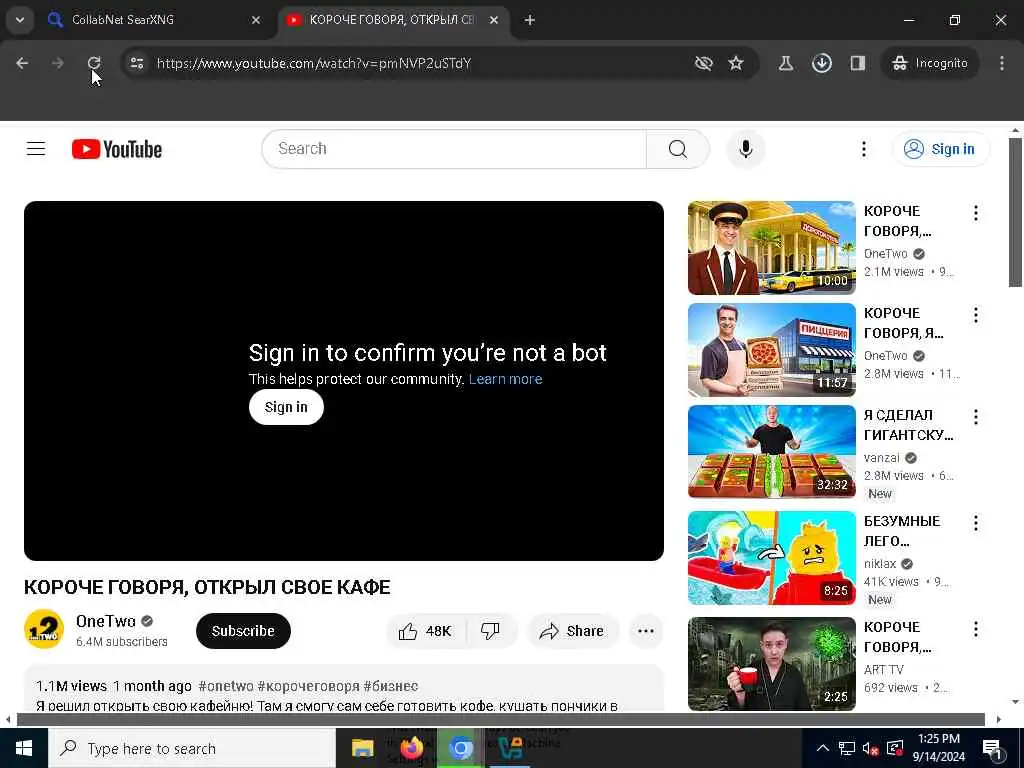Screen dimensions: 1024x768
Task: Open Firefox from the taskbar
Action: click(x=411, y=748)
